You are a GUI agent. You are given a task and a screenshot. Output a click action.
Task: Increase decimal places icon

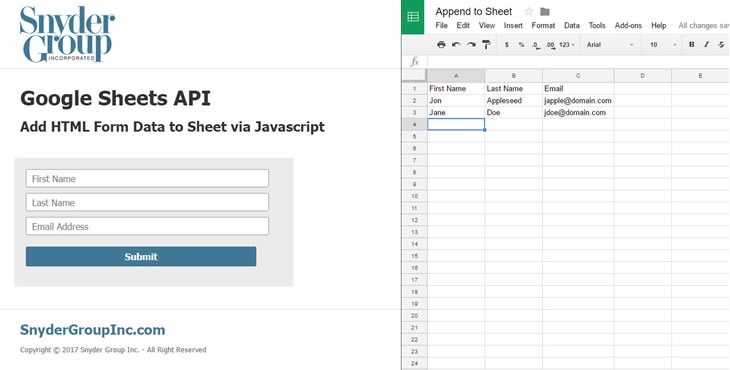point(550,45)
